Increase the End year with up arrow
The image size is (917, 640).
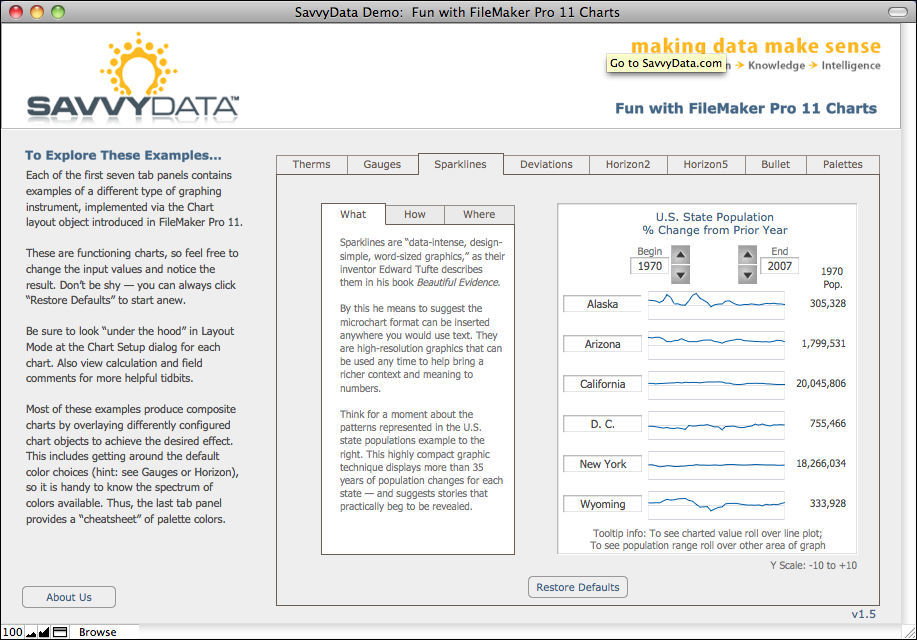747,254
